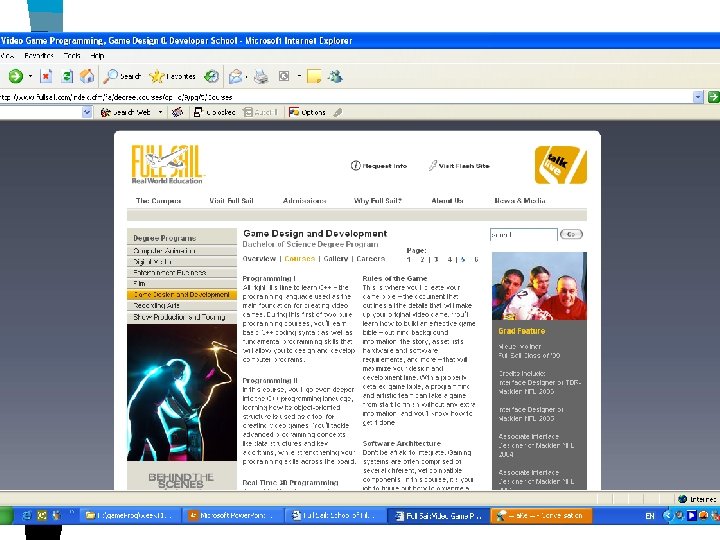Click the bug icon after Search Web

[x=177, y=112]
